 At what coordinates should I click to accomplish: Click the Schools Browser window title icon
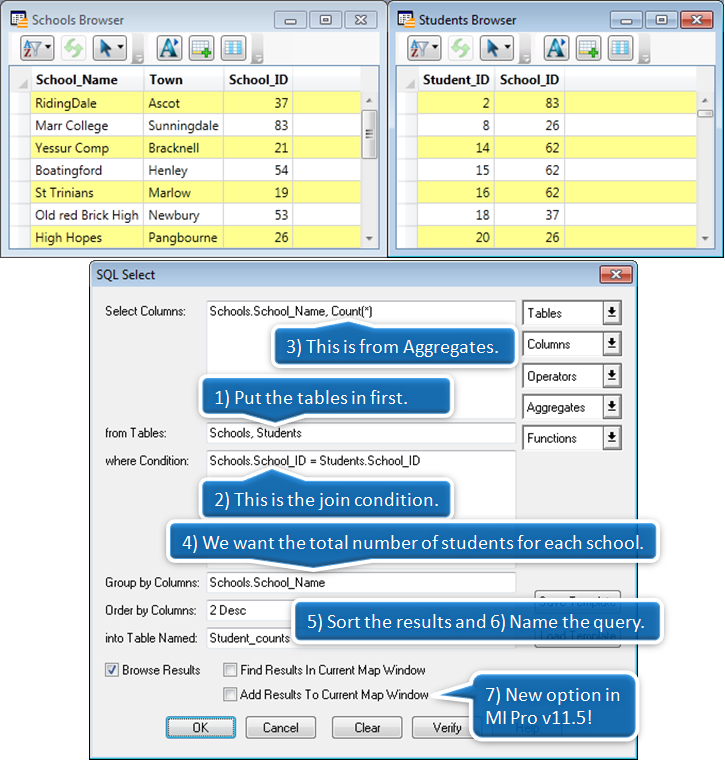pos(19,19)
